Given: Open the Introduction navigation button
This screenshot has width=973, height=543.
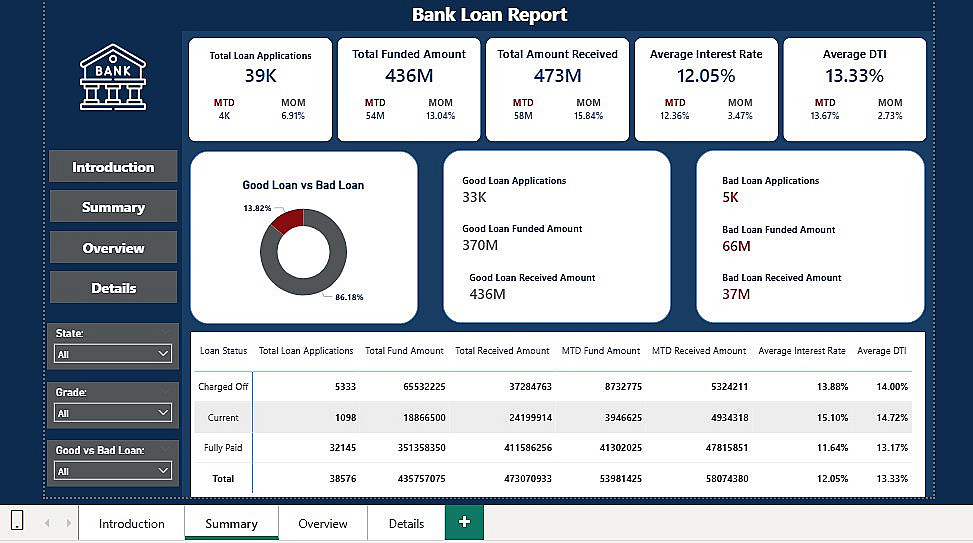Looking at the screenshot, I should coord(113,167).
